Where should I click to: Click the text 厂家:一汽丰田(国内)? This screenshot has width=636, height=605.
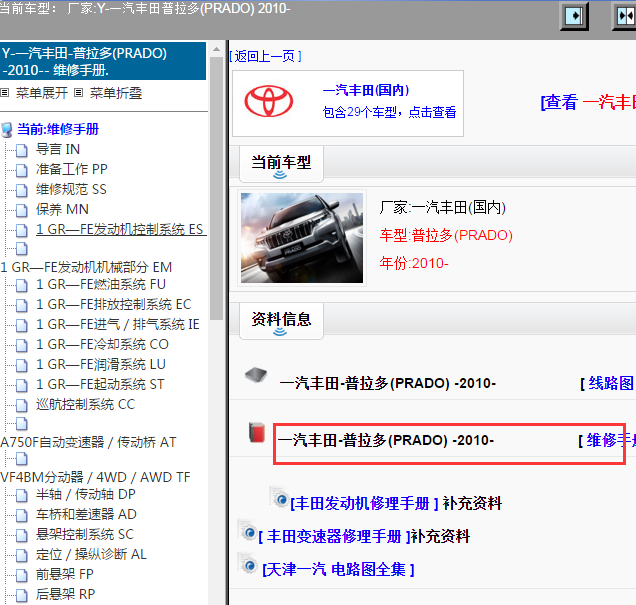pyautogui.click(x=443, y=208)
